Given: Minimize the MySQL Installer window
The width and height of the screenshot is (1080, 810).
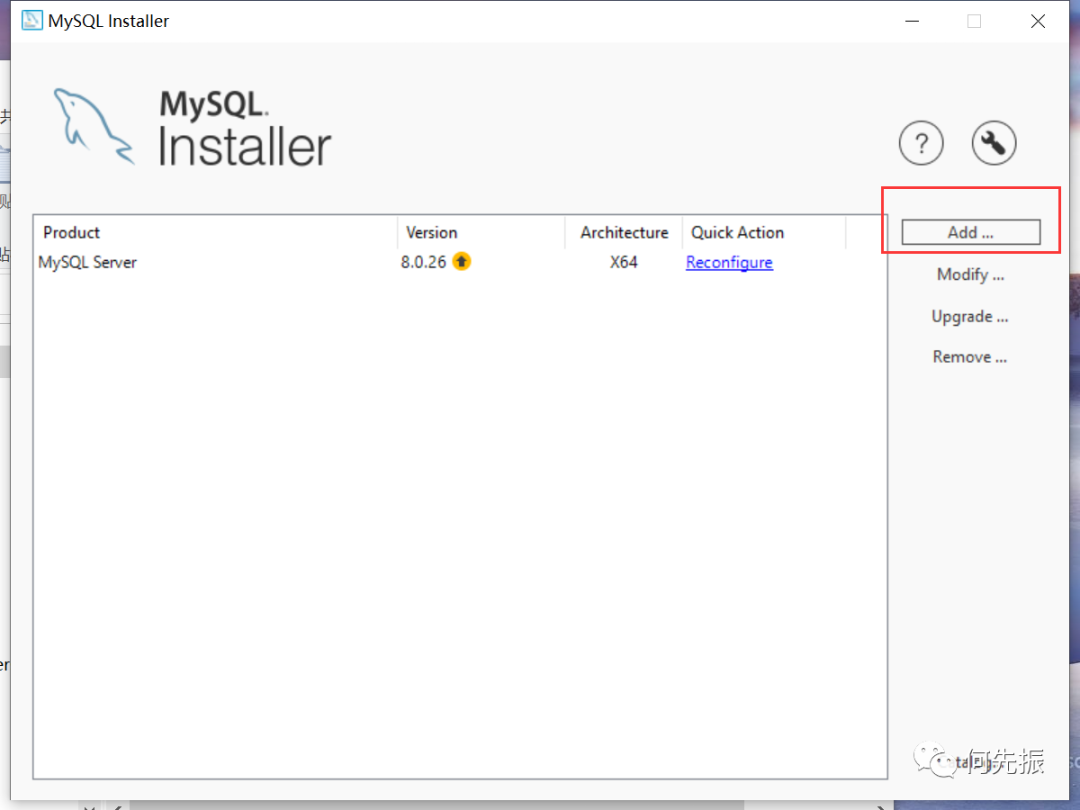Looking at the screenshot, I should 912,21.
